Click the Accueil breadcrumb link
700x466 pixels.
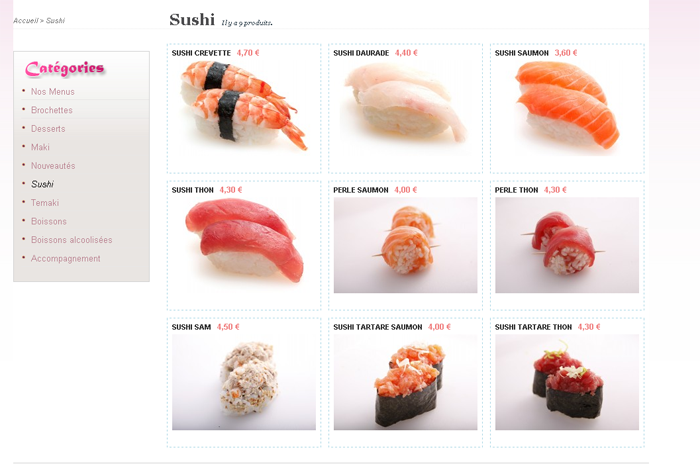click(x=25, y=21)
